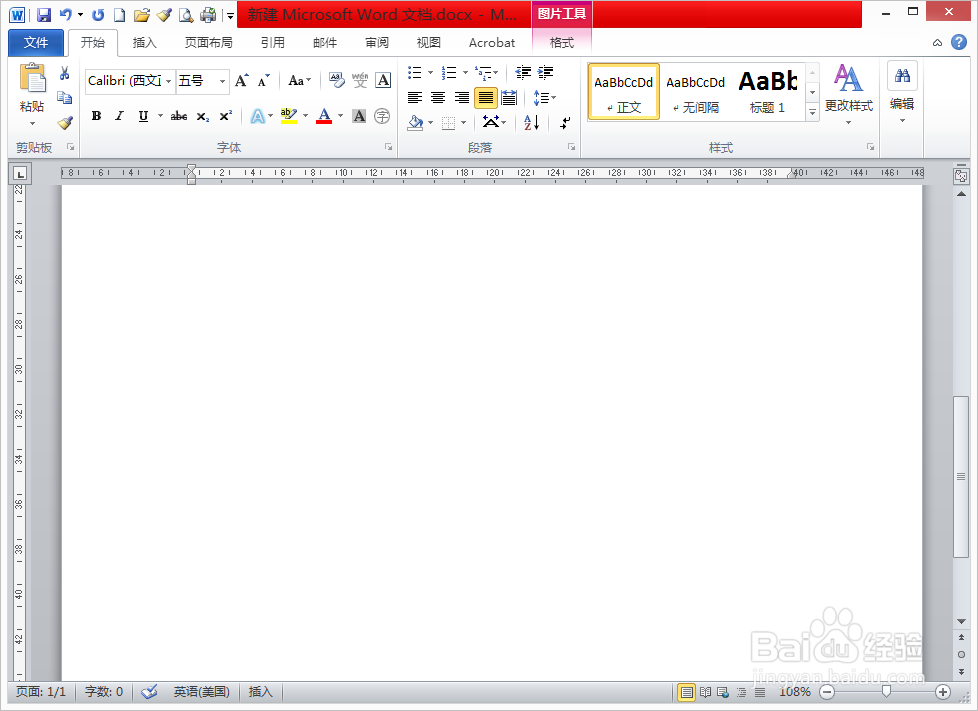This screenshot has width=978, height=711.
Task: Click the Quick Print printer icon
Action: (208, 15)
